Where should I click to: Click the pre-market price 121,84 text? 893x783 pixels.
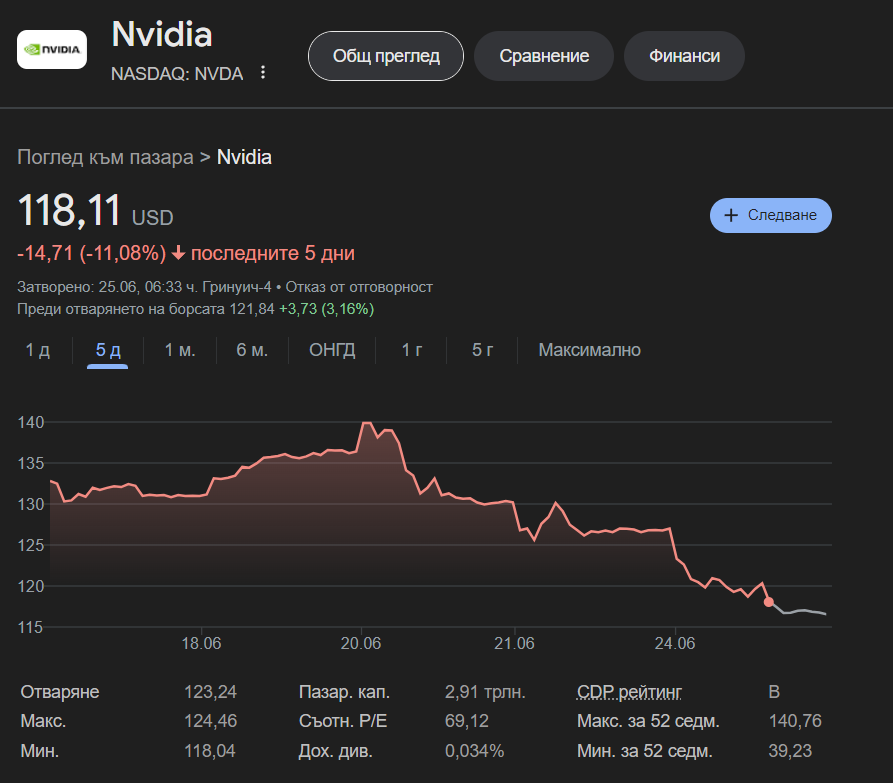(x=252, y=309)
